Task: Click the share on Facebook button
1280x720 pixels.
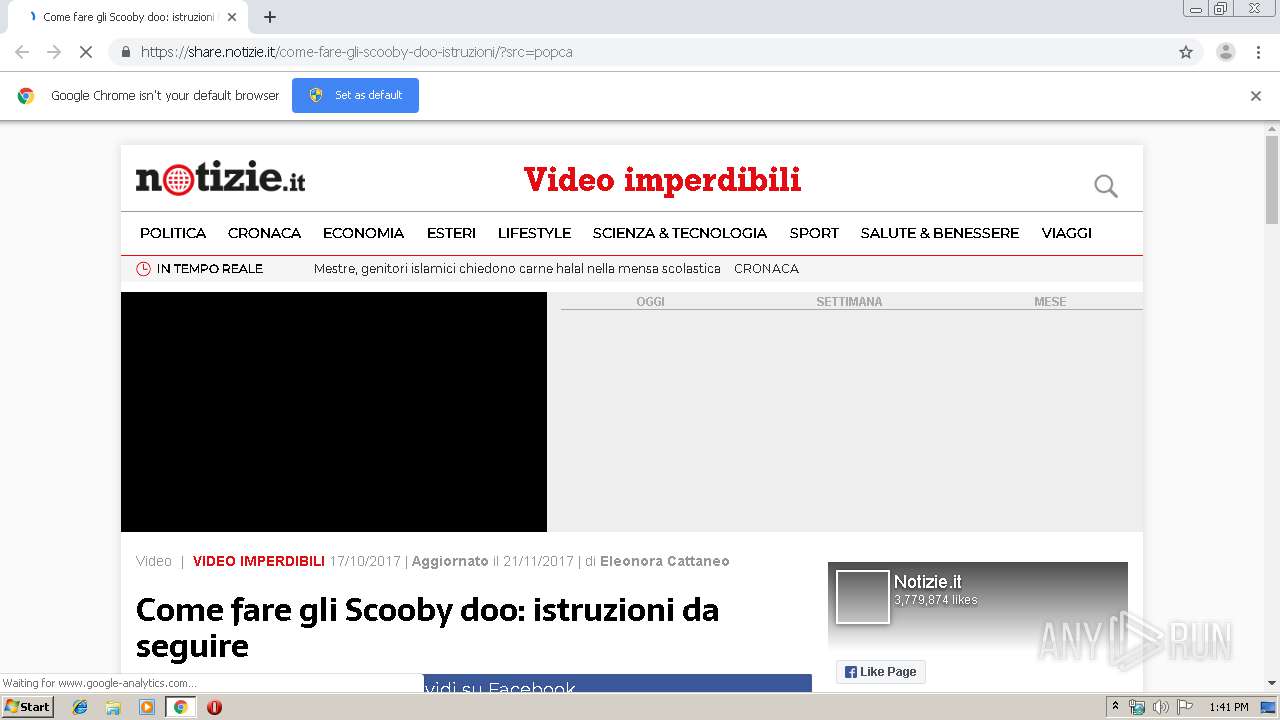Action: coord(618,684)
